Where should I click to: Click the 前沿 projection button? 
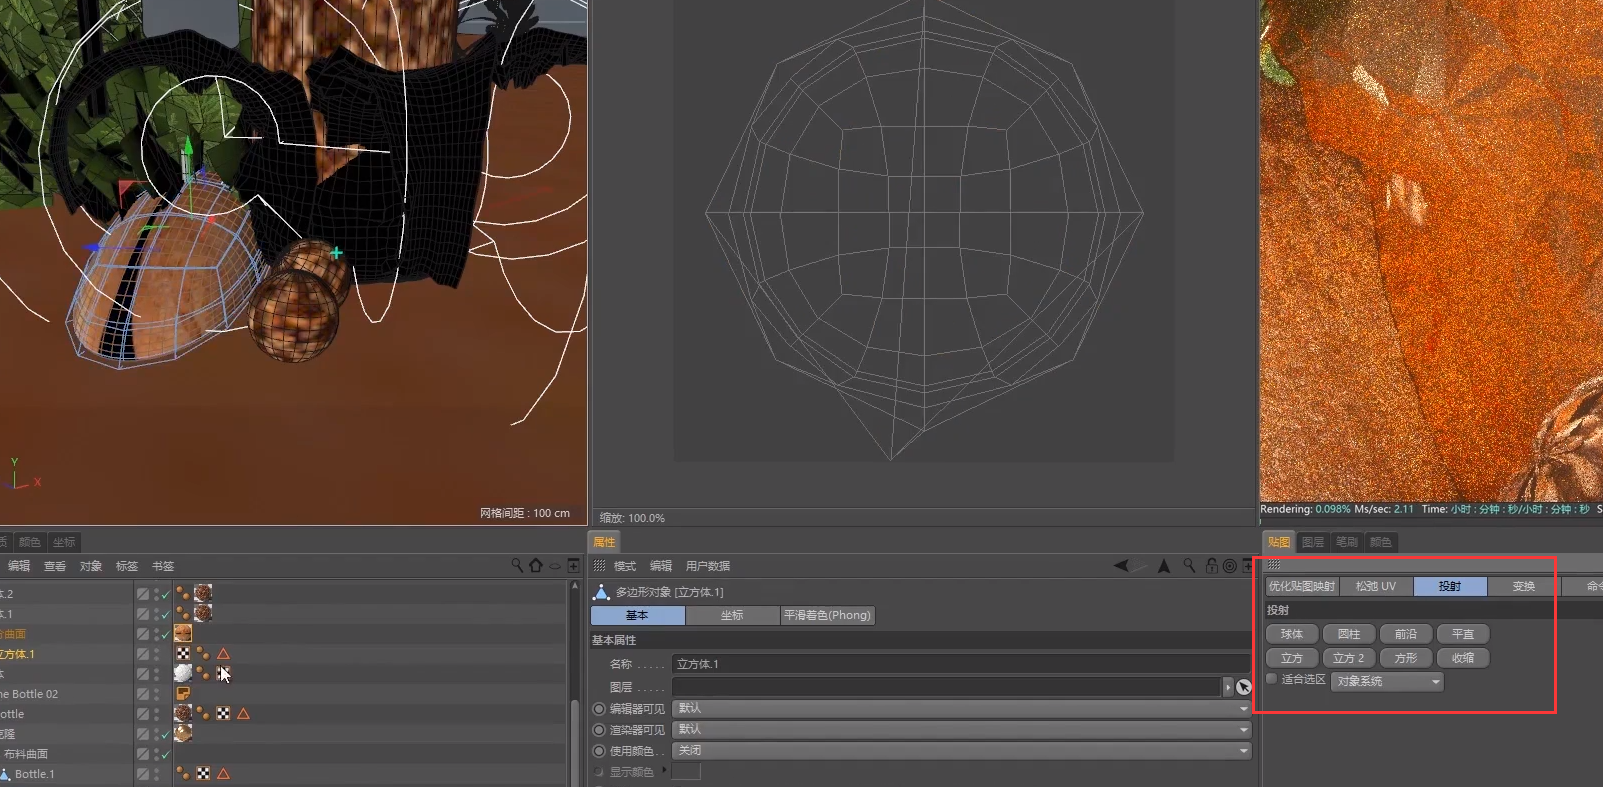[x=1406, y=634]
